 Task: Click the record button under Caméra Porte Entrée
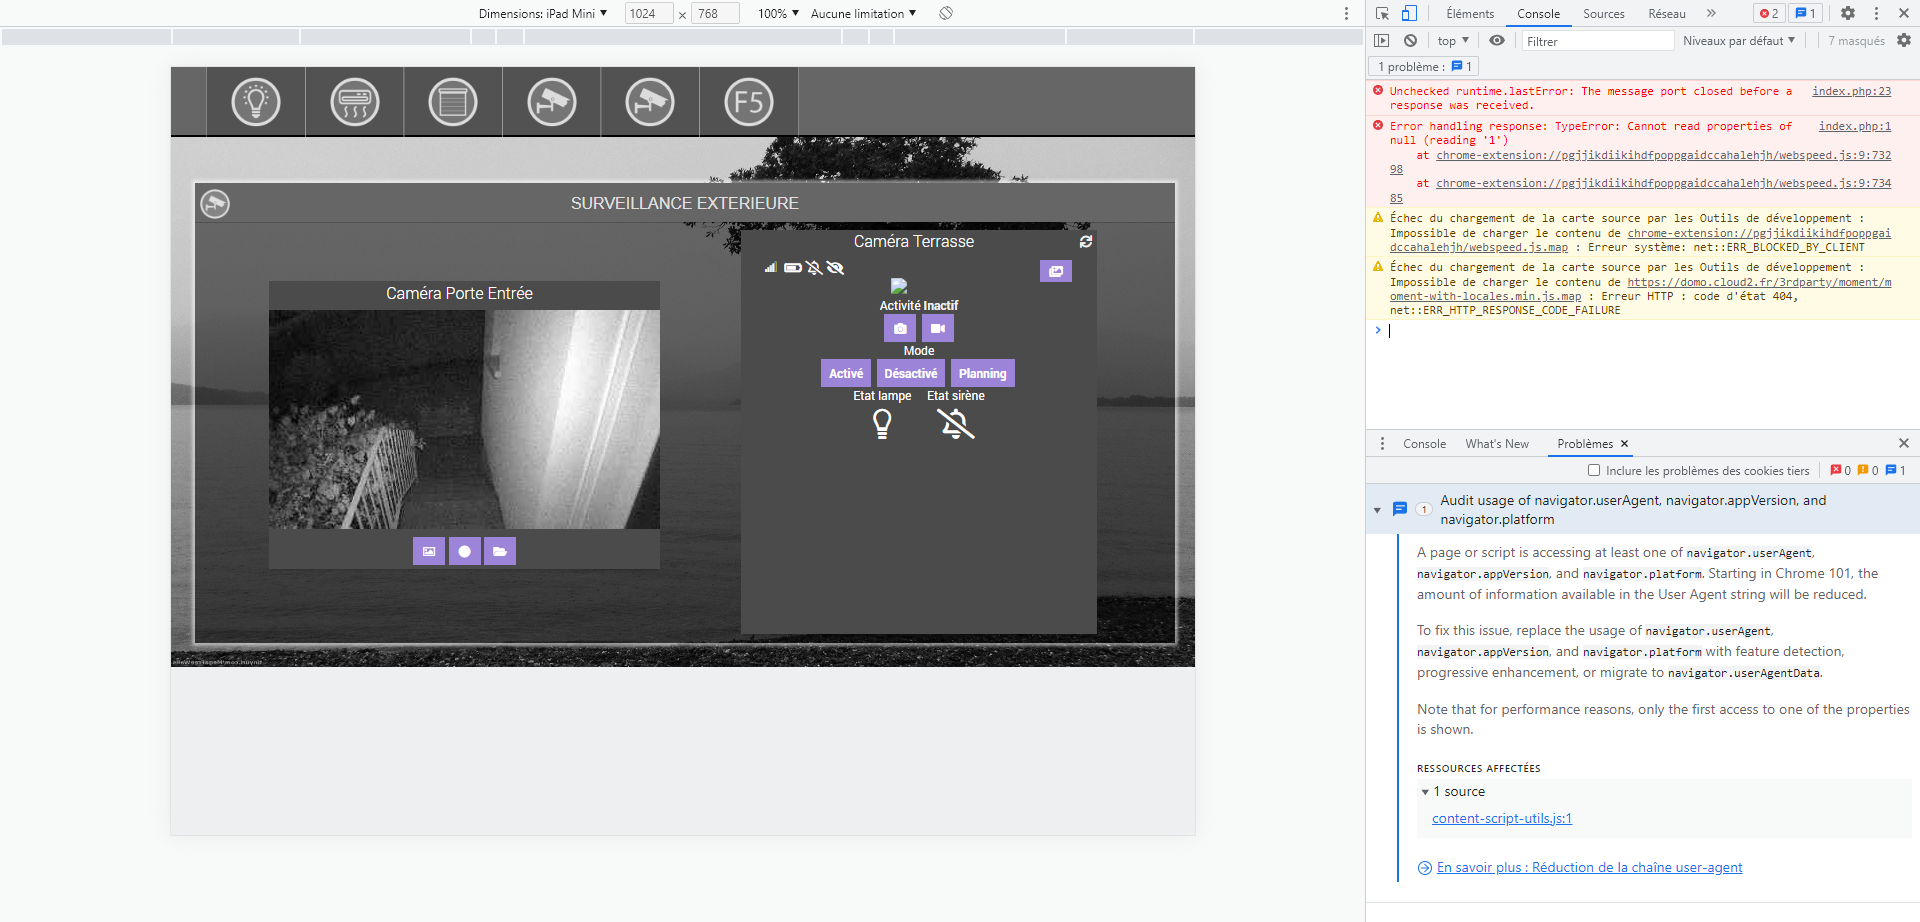coord(464,551)
